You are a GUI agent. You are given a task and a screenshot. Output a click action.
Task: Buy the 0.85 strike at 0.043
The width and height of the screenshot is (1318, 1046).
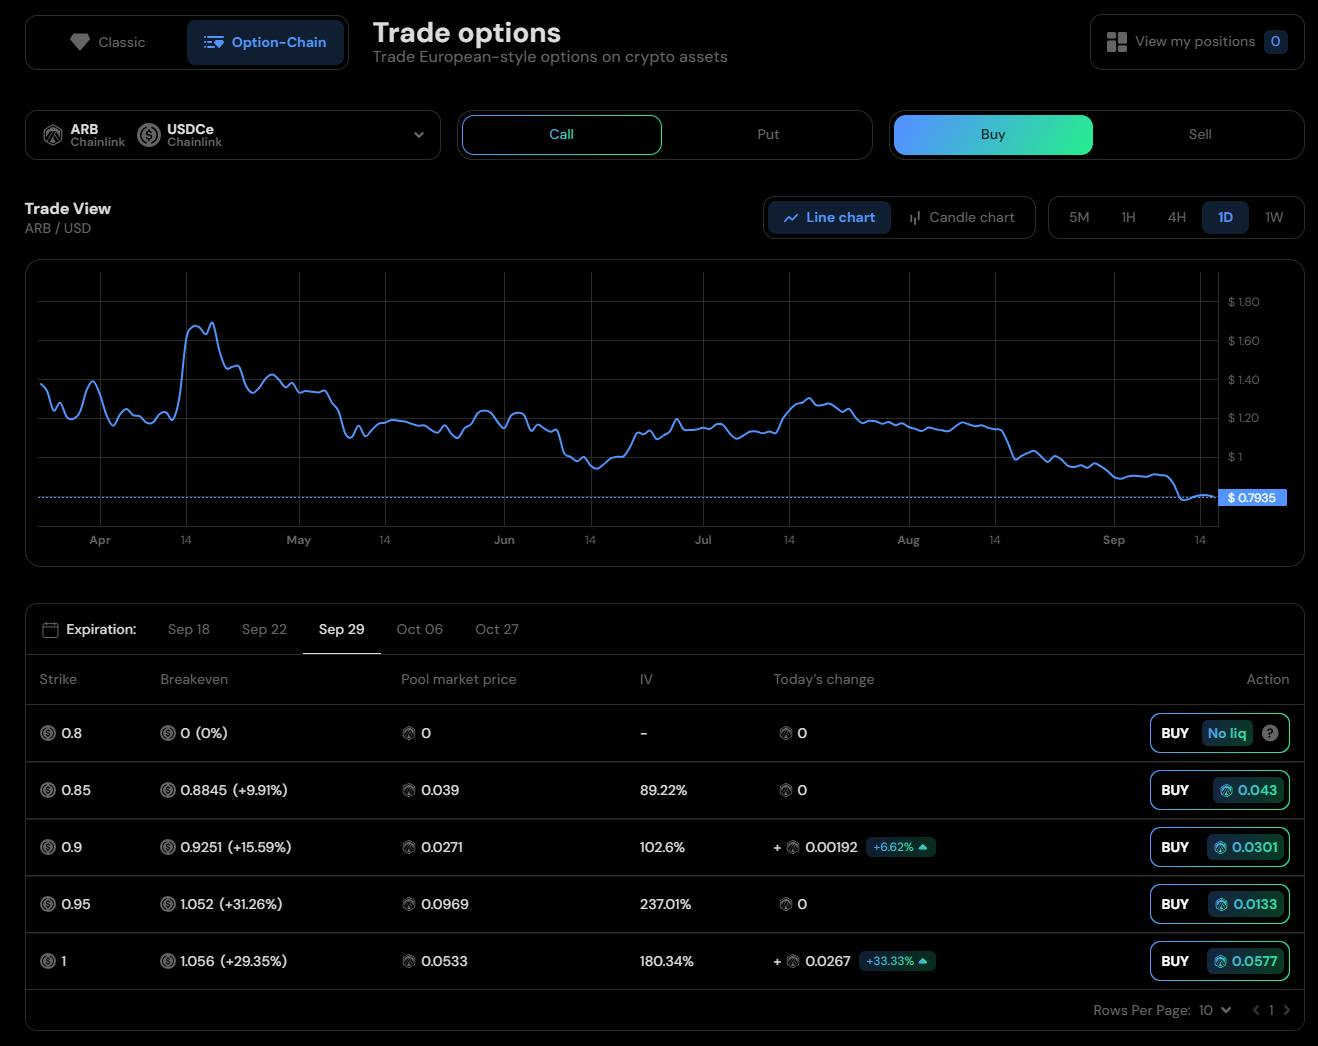tap(1220, 790)
